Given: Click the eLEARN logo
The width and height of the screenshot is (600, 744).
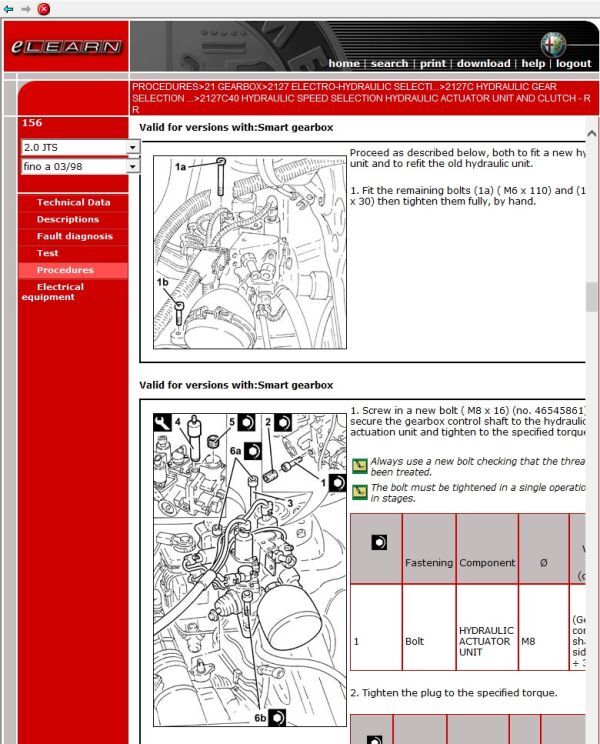Looking at the screenshot, I should tap(66, 46).
